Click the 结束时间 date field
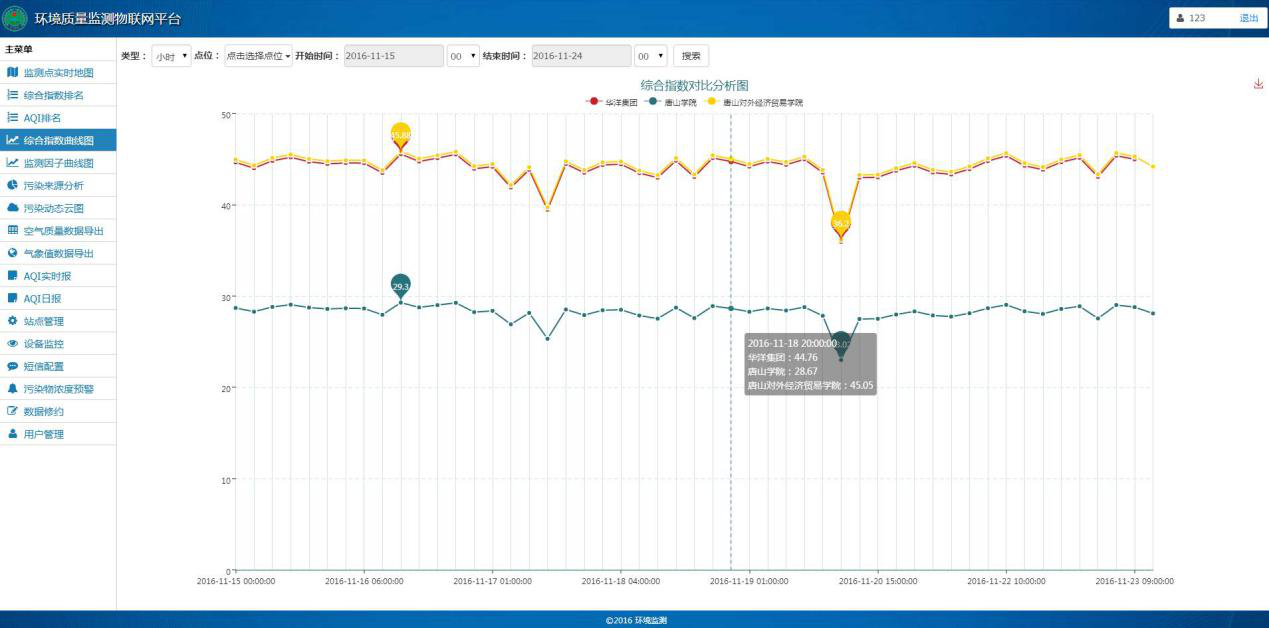 pyautogui.click(x=581, y=56)
